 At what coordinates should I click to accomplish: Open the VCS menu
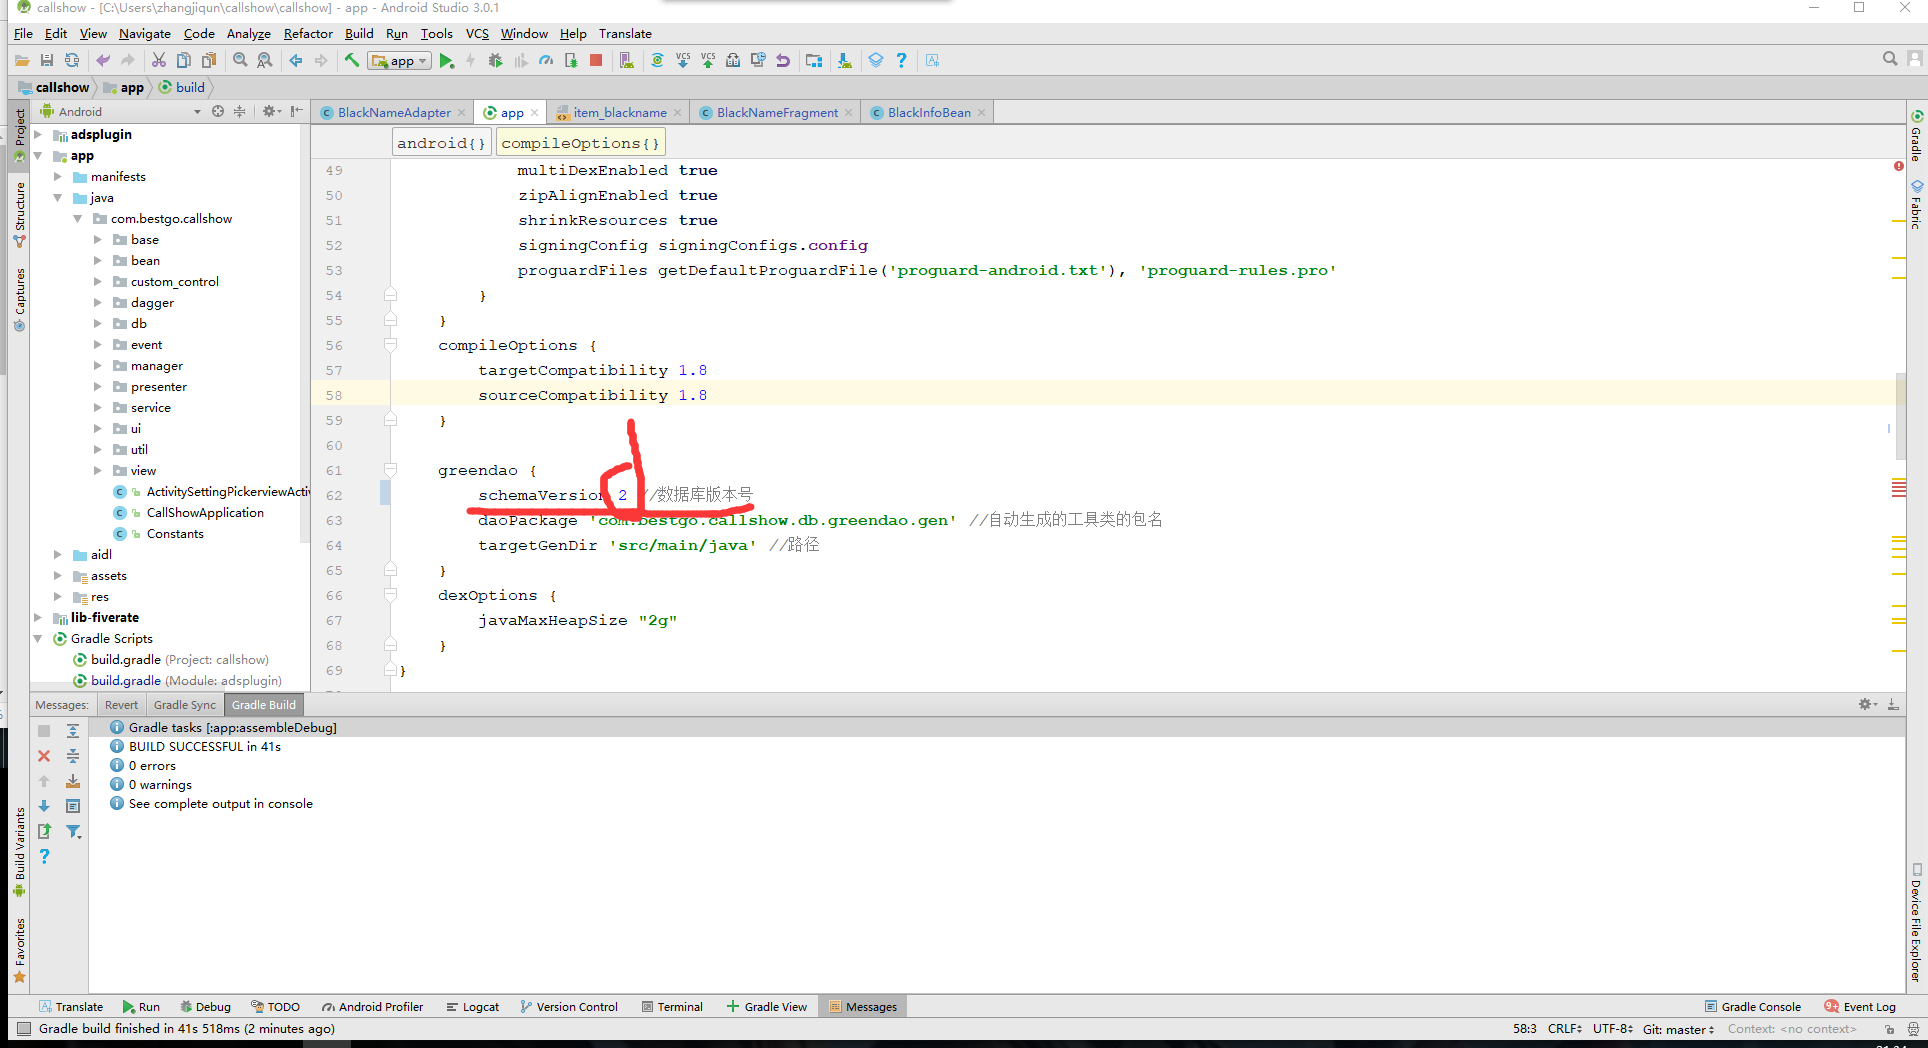(477, 33)
